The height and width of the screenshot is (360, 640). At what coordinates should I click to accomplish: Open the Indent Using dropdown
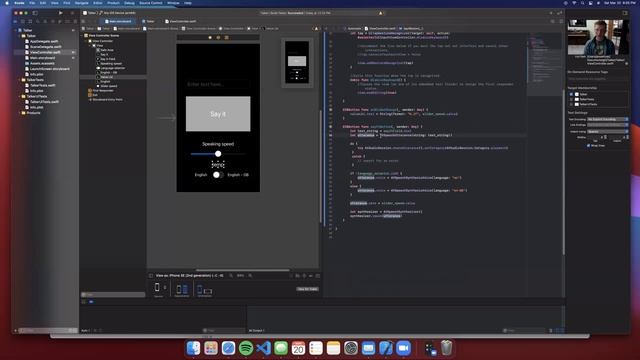(608, 131)
